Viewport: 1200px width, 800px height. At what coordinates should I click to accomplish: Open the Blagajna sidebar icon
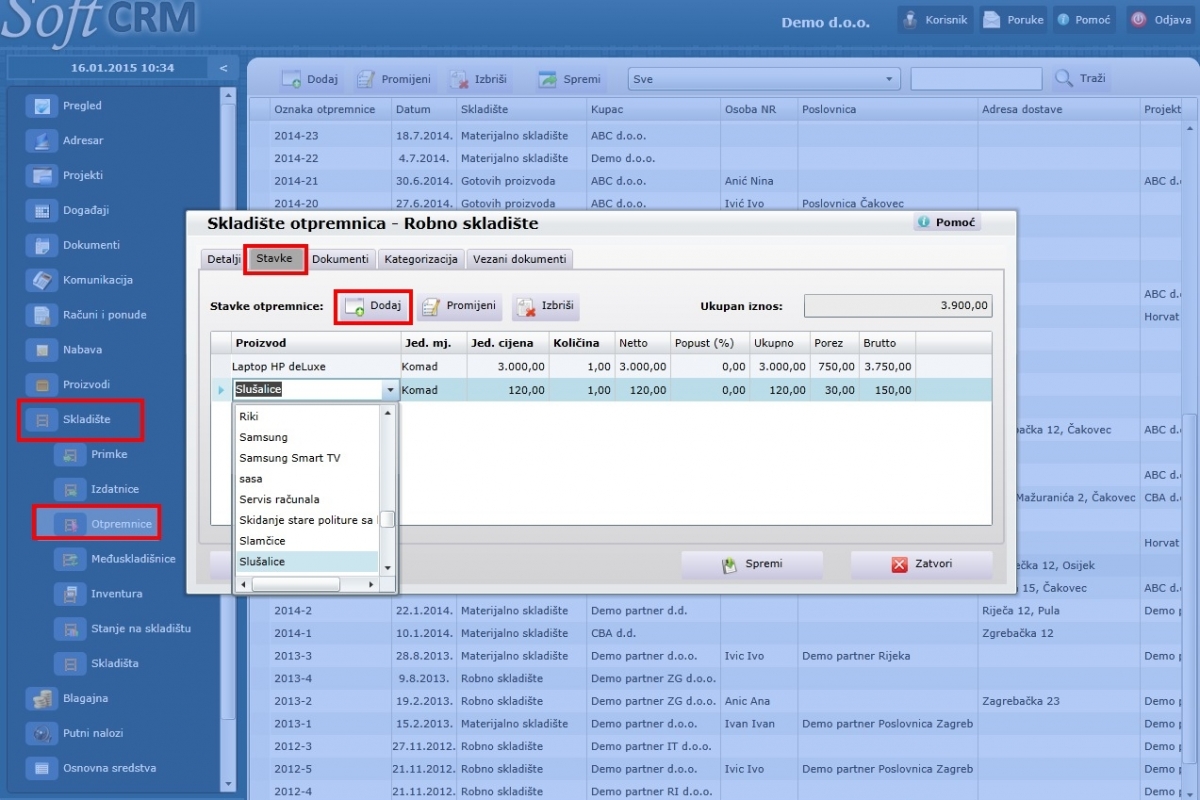pyautogui.click(x=42, y=699)
